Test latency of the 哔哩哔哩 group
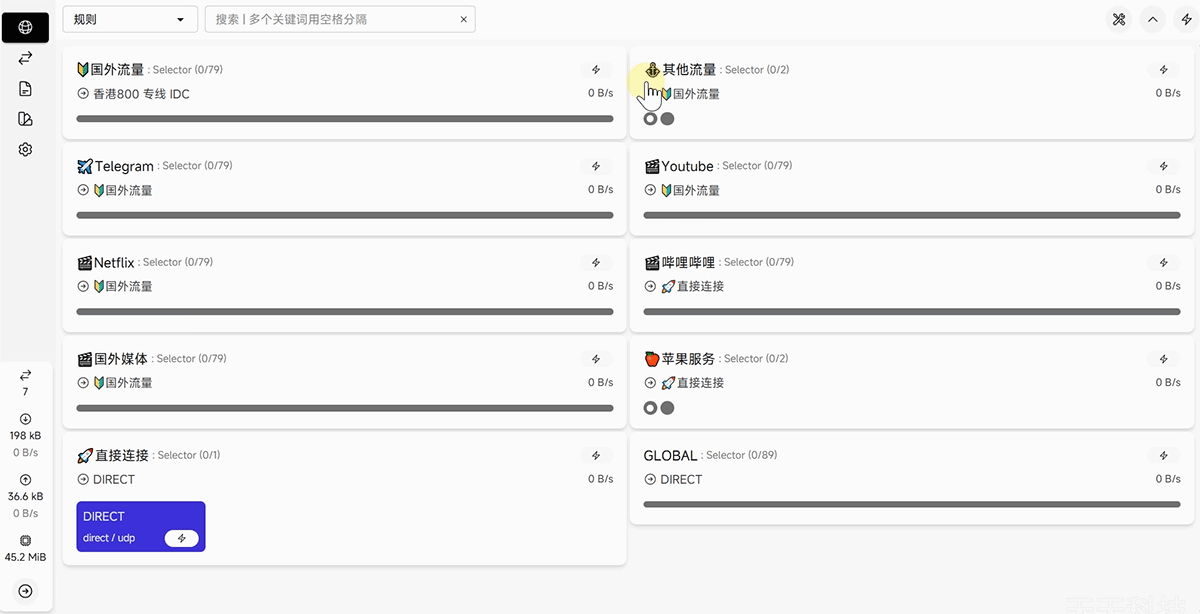The image size is (1200, 614). 1163,262
